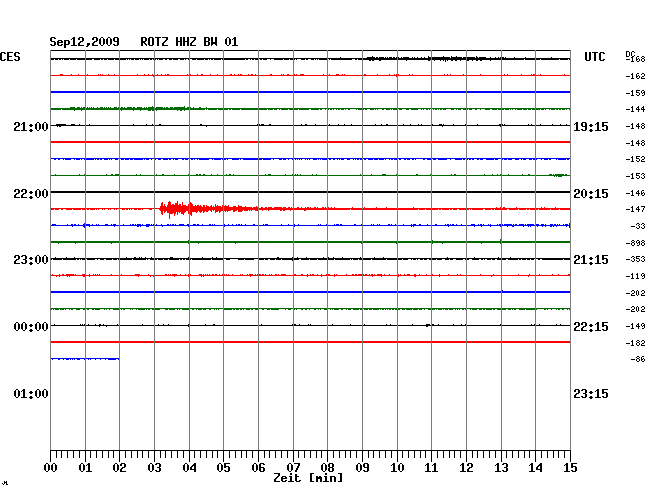This screenshot has height=494, width=650.
Task: Click minute tick label 06 on time axis
Action: [258, 468]
